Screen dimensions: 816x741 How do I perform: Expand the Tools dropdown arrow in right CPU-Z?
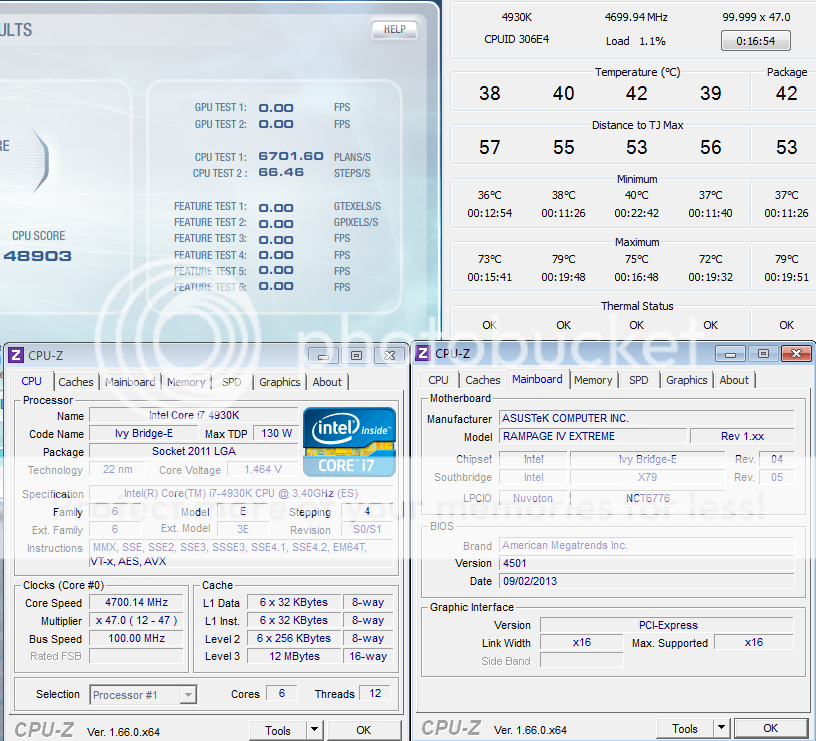coord(721,729)
